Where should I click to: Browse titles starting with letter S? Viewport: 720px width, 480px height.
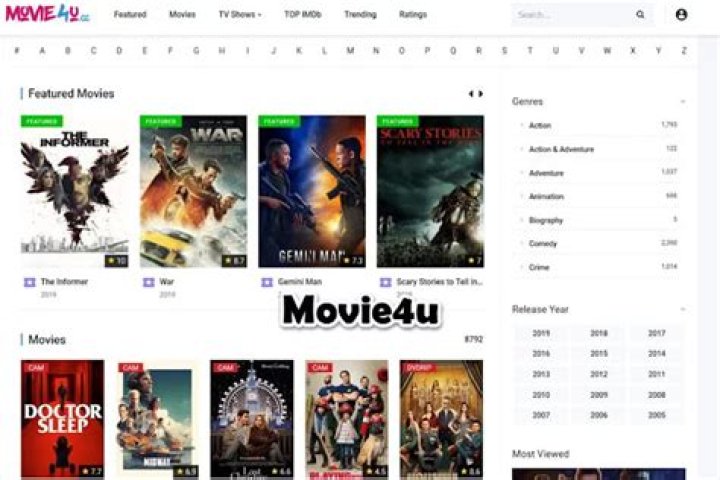[x=504, y=51]
